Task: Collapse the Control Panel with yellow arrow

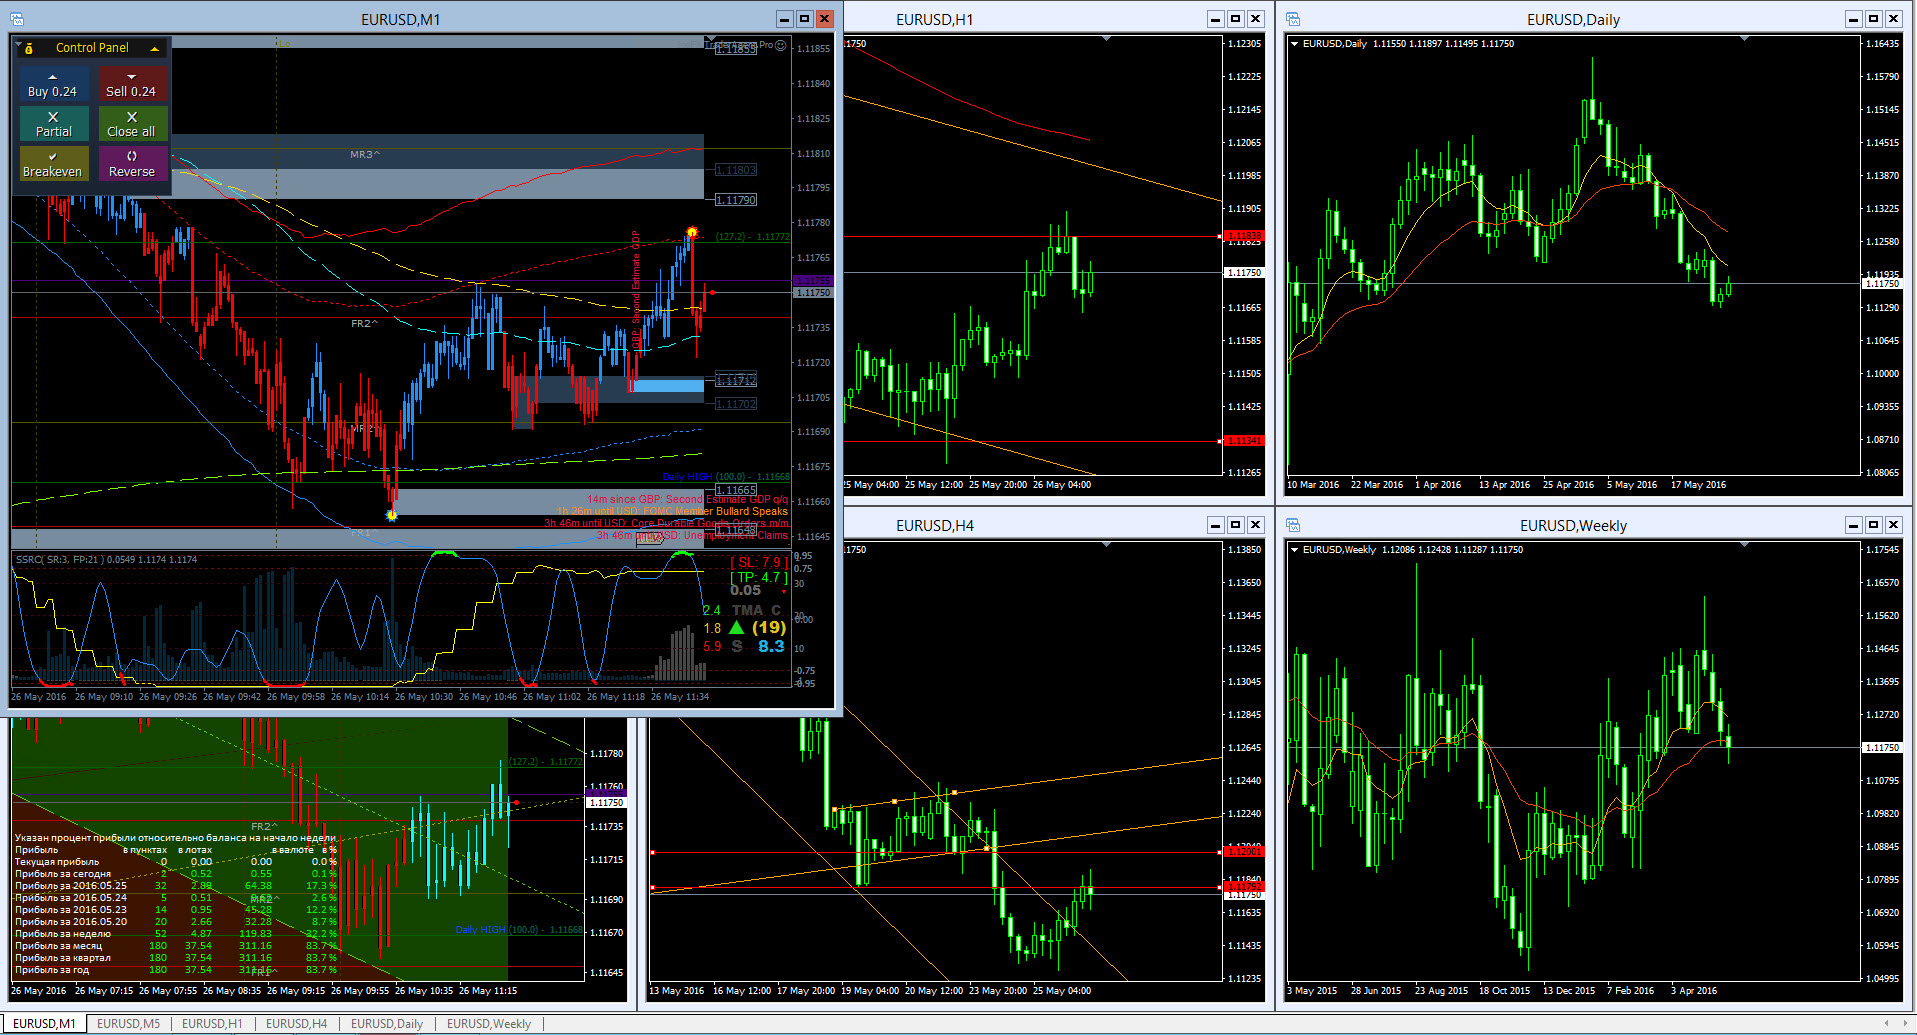Action: 155,48
